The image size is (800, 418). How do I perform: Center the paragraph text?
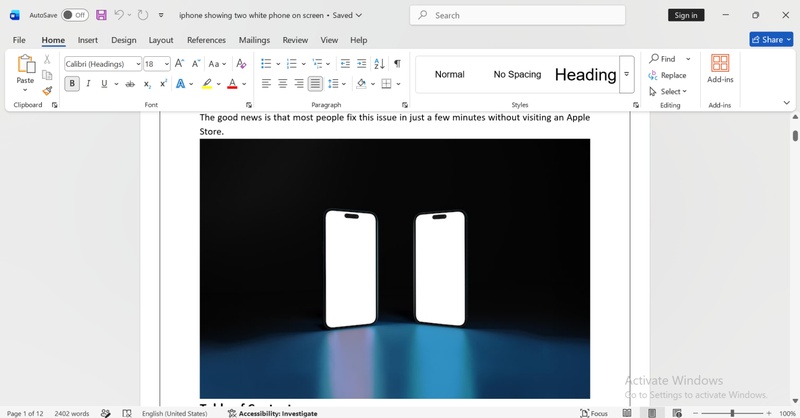click(283, 84)
